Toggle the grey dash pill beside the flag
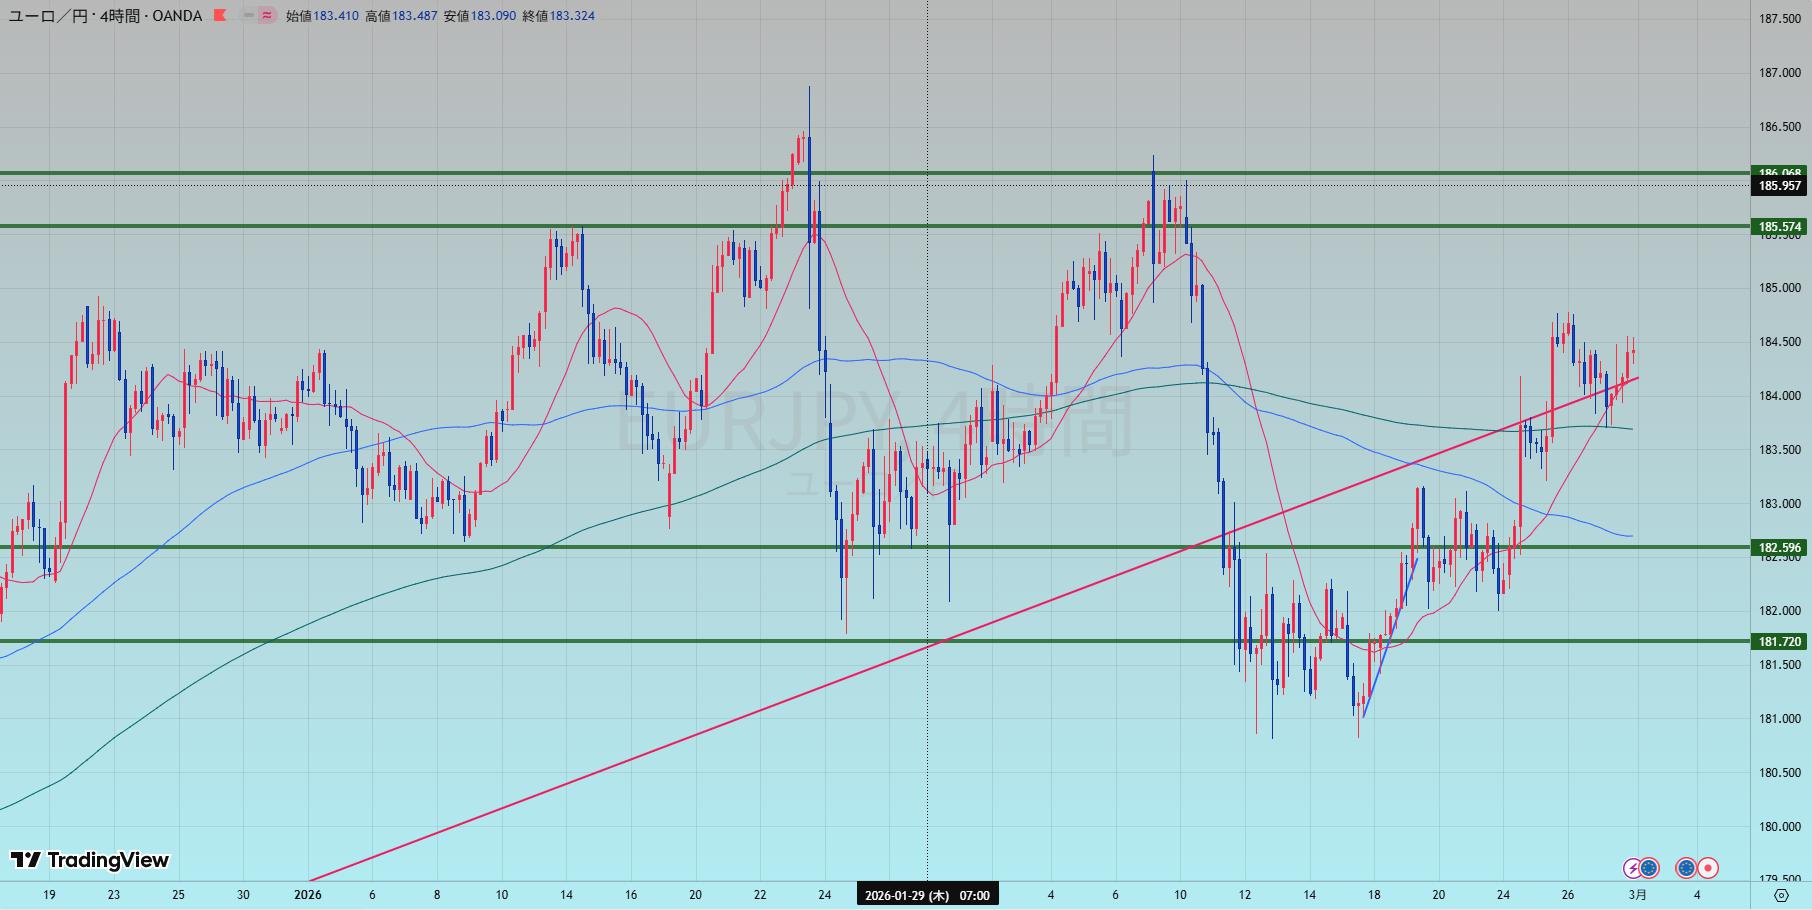 pyautogui.click(x=248, y=16)
